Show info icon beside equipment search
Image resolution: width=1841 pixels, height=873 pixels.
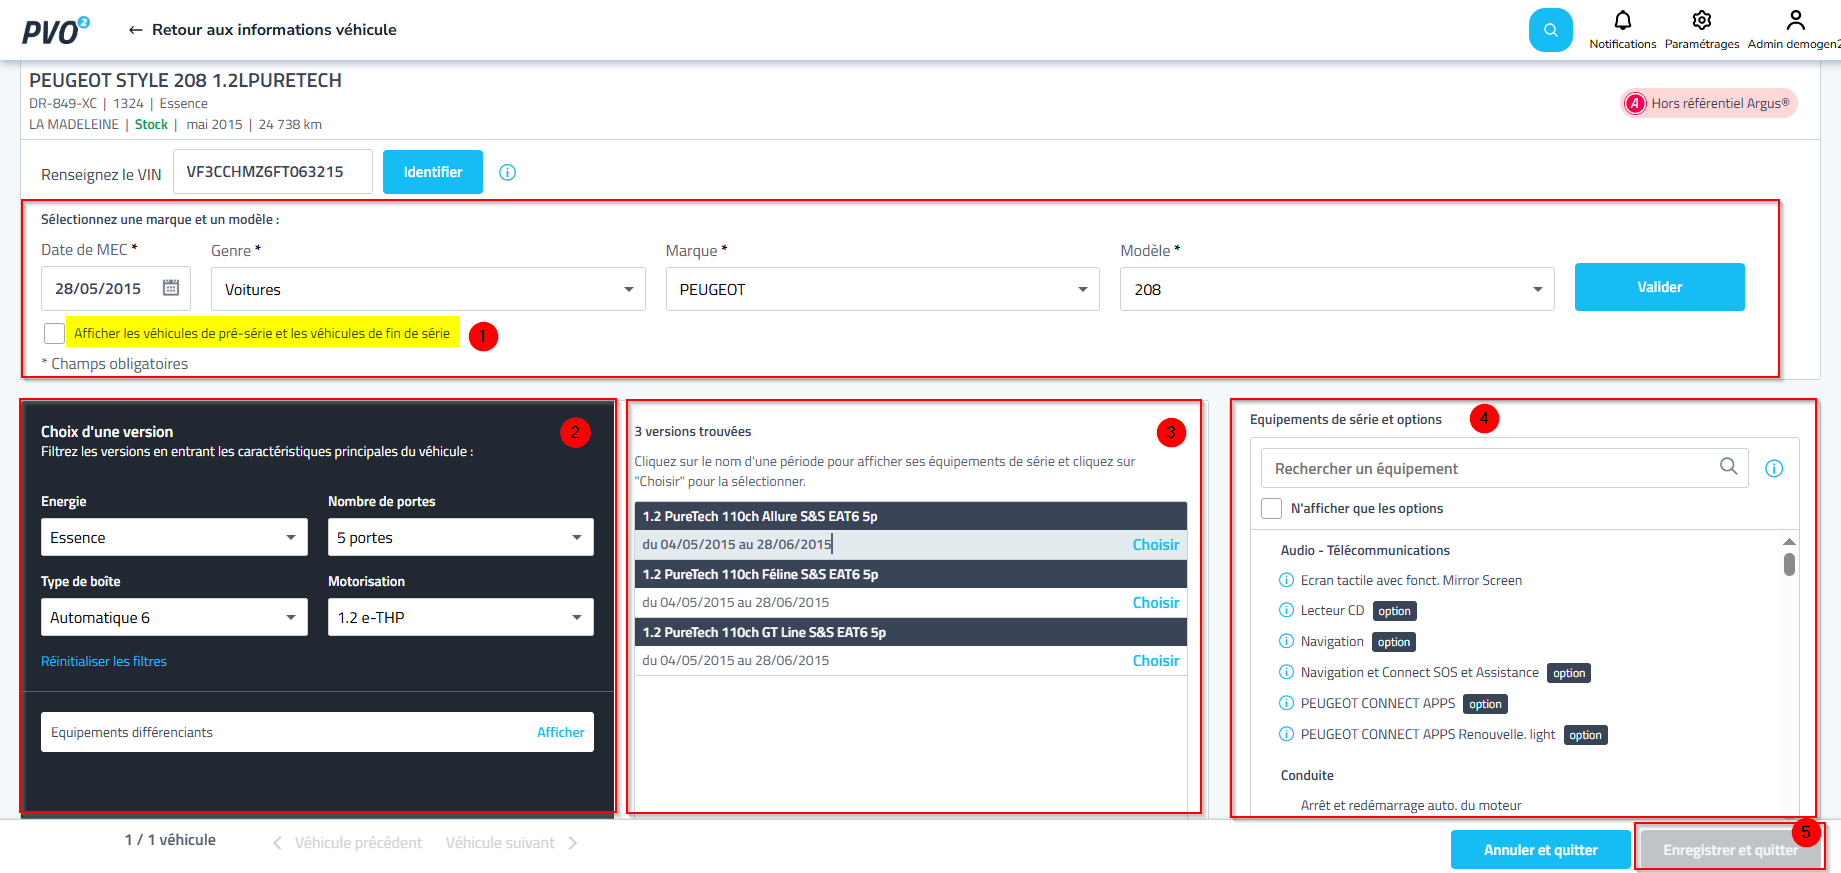click(x=1774, y=468)
